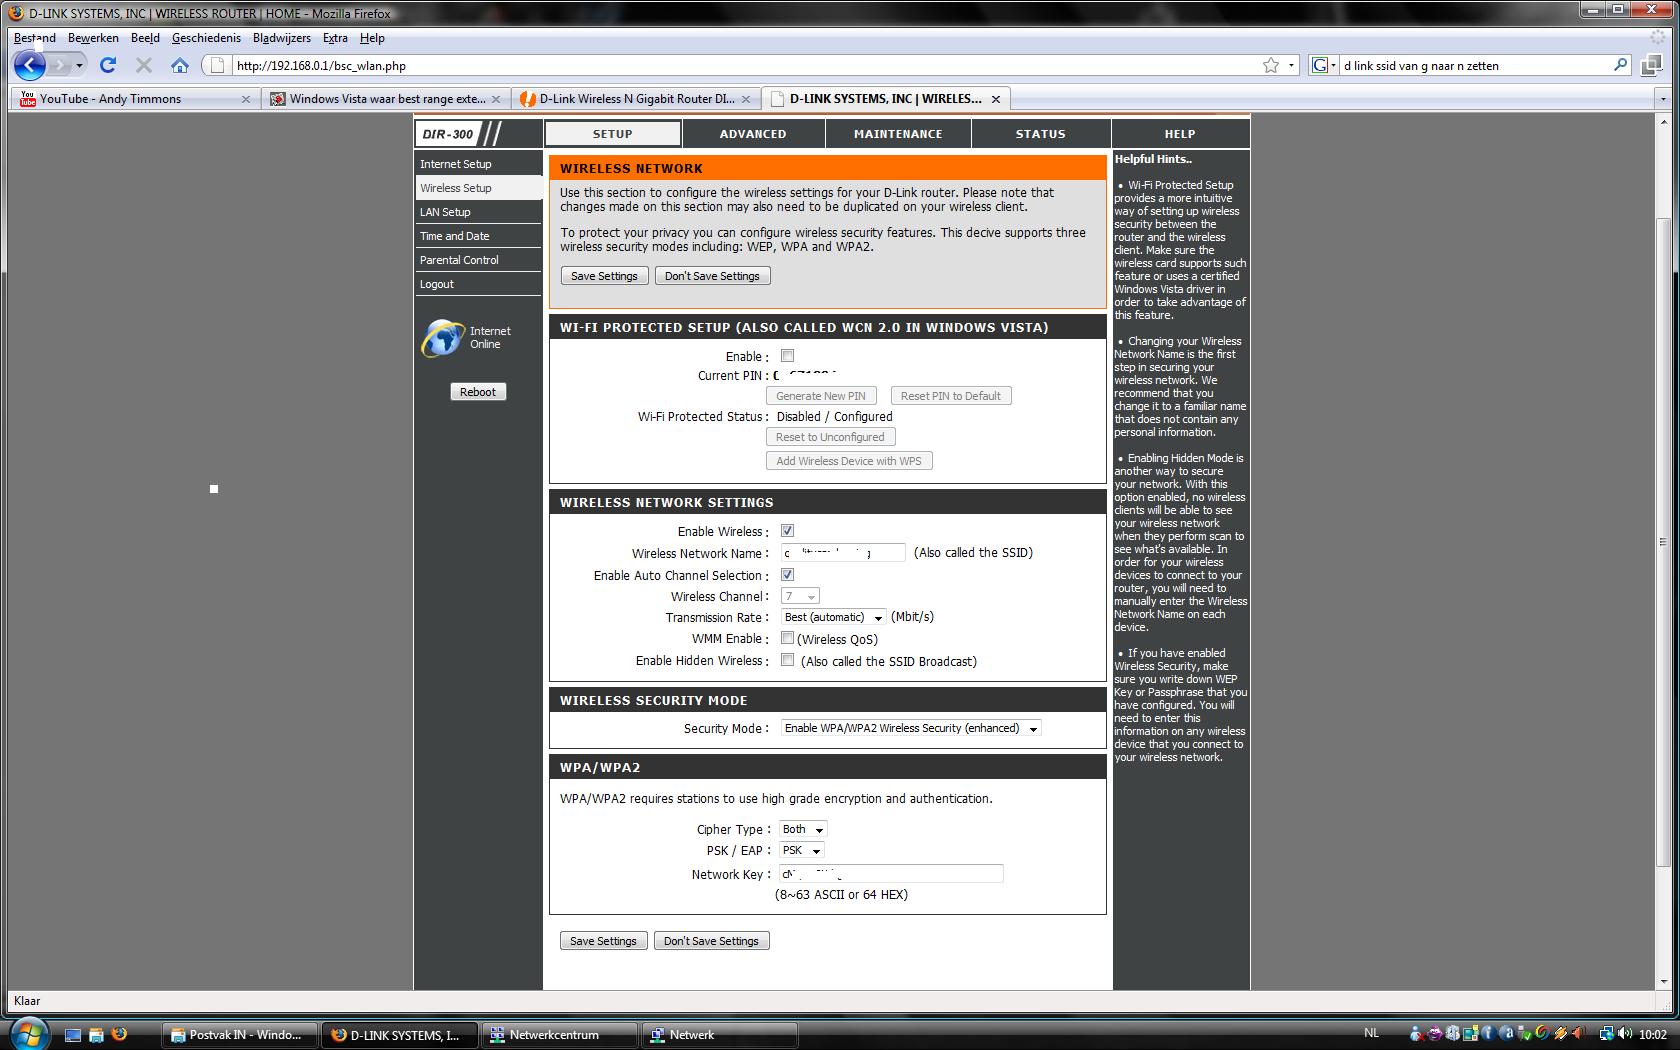Click the Wireless Network Name field
Screen dimensions: 1680x1050
843,553
